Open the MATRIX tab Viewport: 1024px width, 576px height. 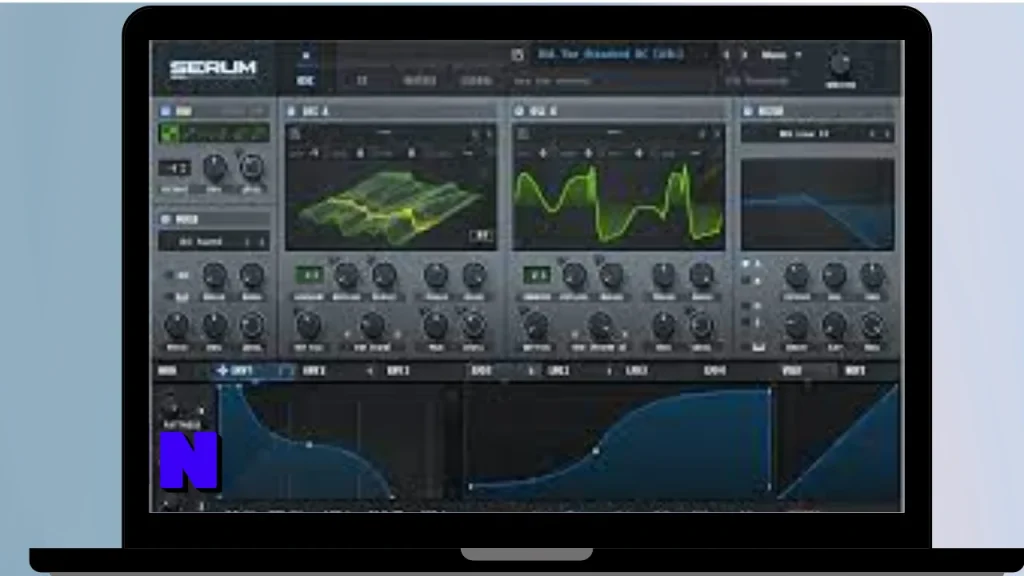[419, 80]
